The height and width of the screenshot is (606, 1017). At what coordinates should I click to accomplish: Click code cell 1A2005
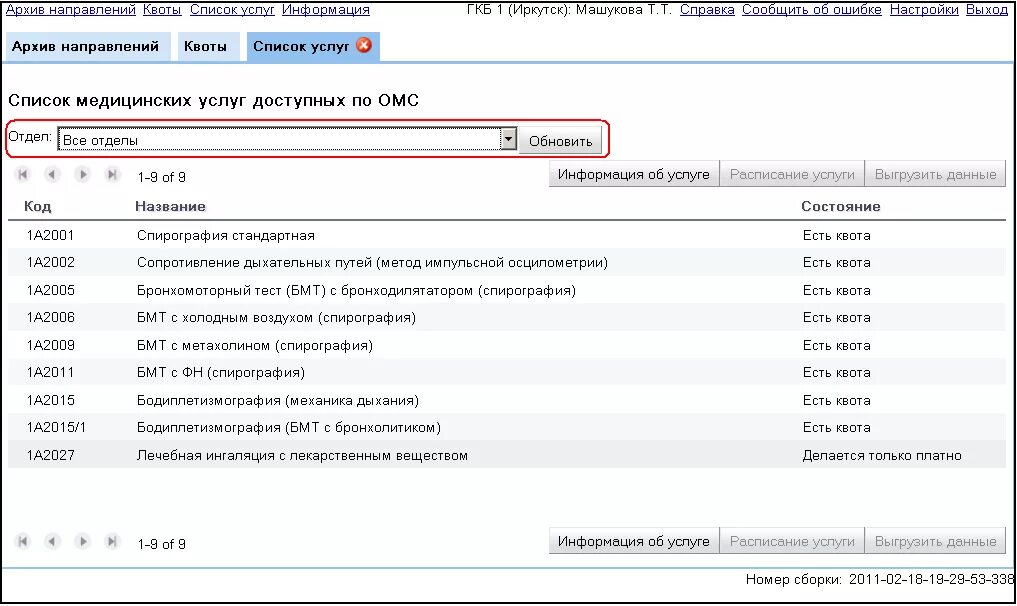pos(51,290)
